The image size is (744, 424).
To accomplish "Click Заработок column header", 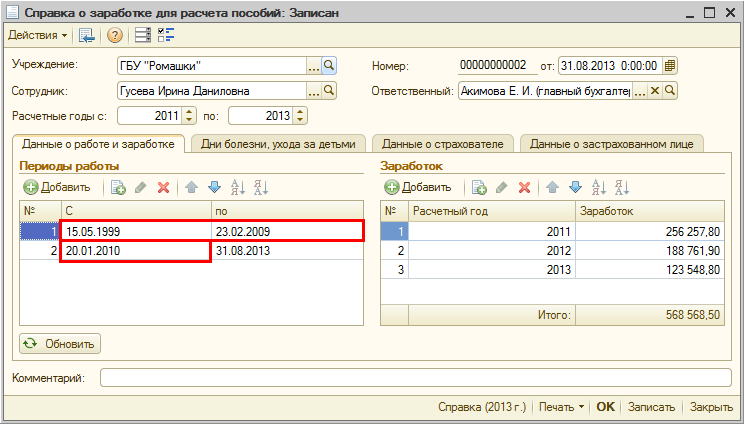I will [650, 211].
